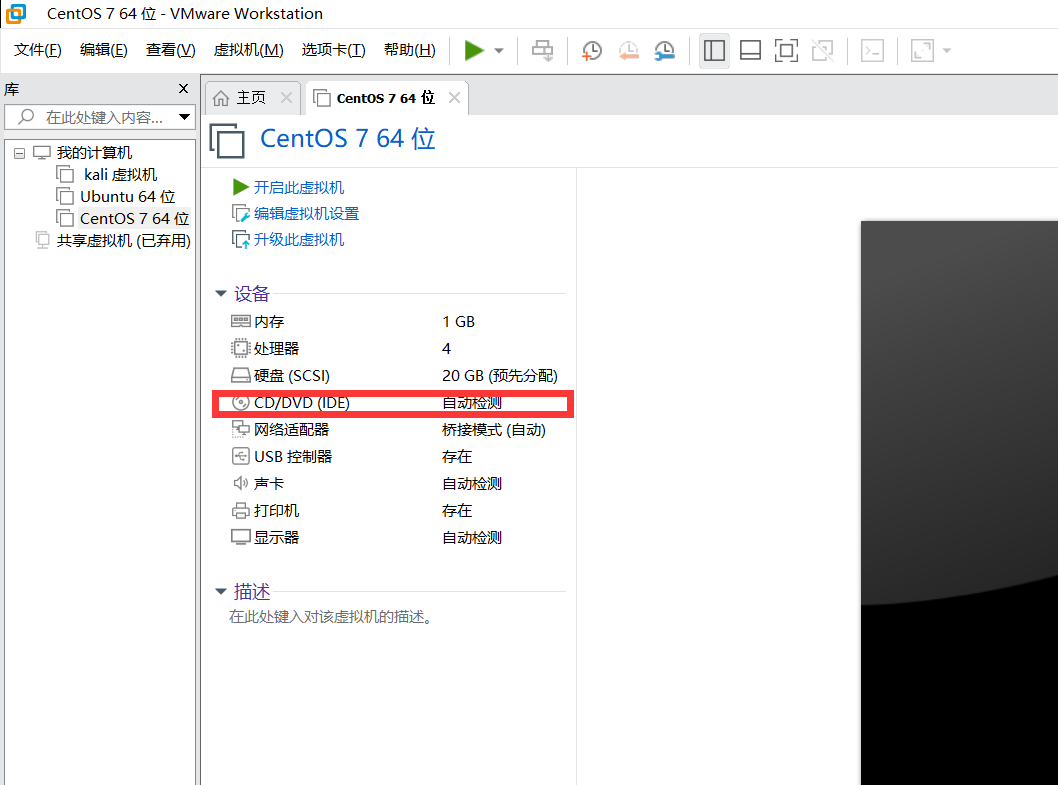Click the 硬盘 (SCSI) disk icon
This screenshot has height=785, width=1058.
tap(240, 375)
